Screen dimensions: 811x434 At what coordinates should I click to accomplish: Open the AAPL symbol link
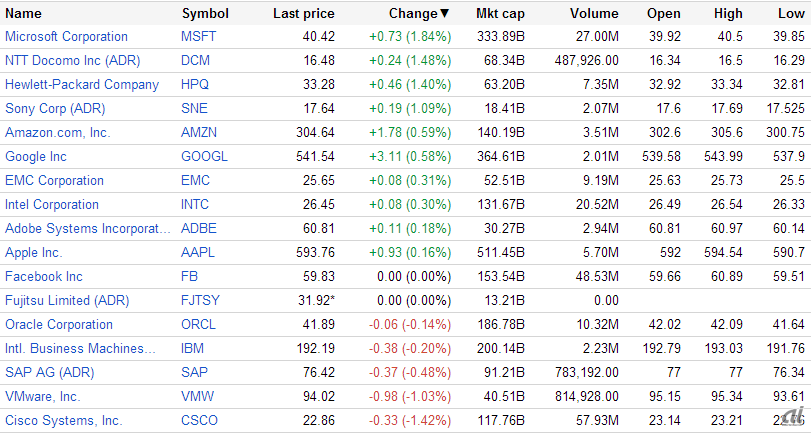(198, 252)
